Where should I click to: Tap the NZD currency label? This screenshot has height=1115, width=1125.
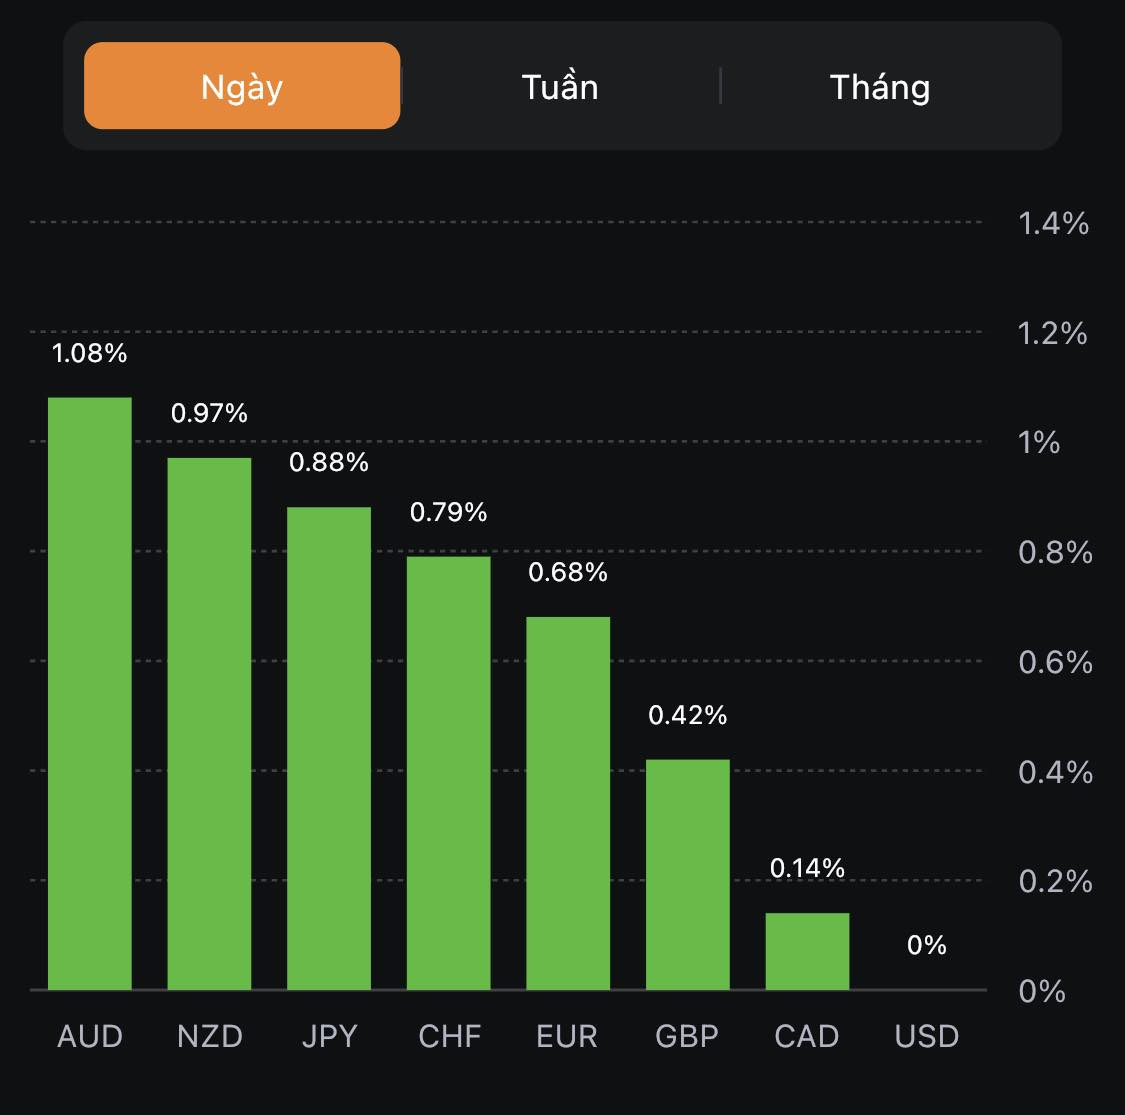[210, 1036]
